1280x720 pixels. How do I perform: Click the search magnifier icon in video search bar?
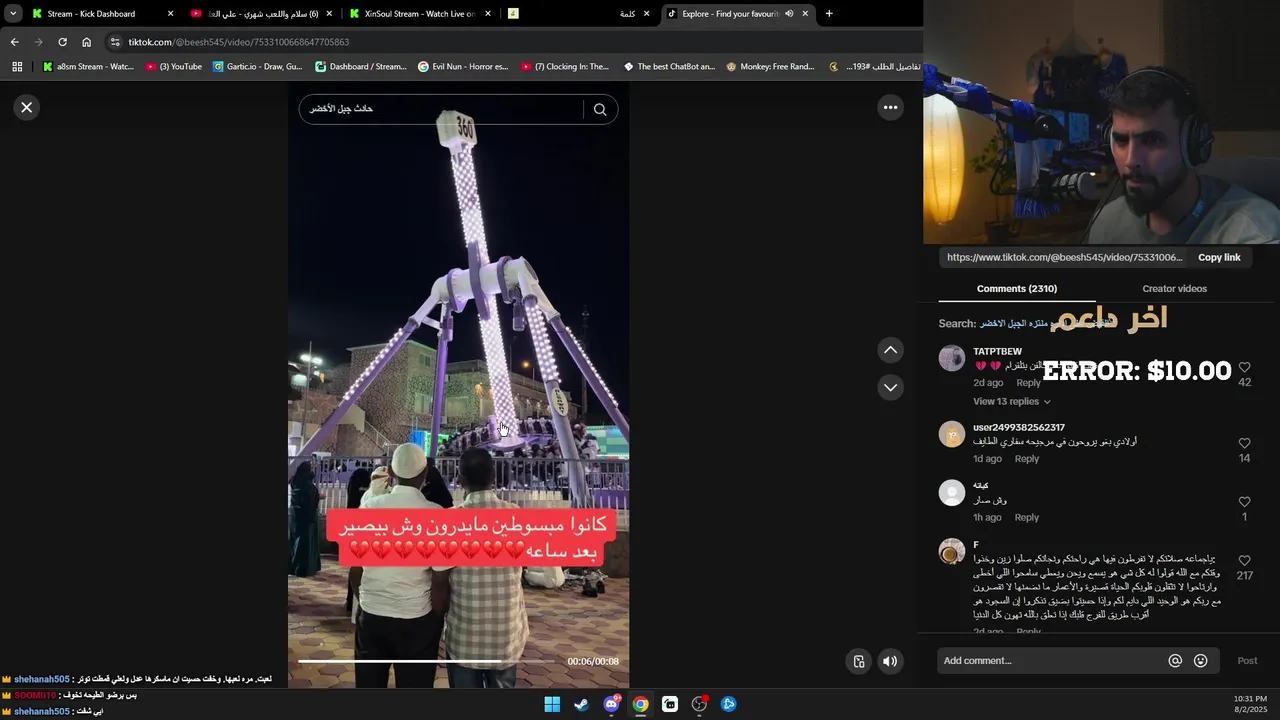click(x=600, y=109)
